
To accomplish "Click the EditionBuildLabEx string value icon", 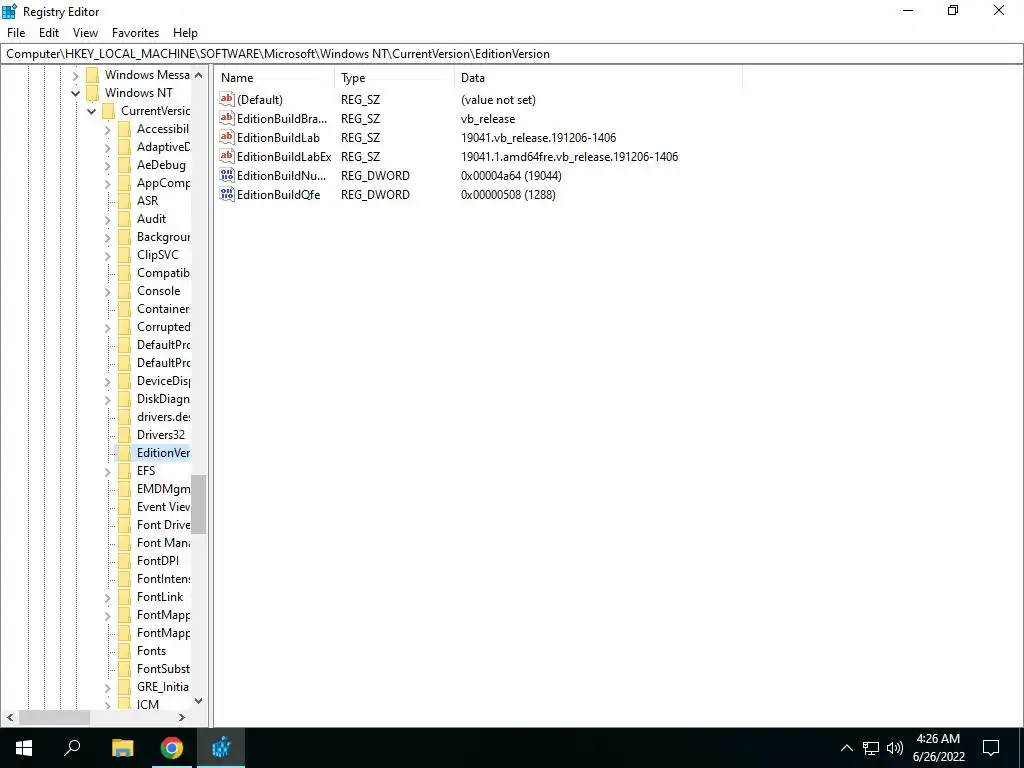I will pyautogui.click(x=227, y=156).
